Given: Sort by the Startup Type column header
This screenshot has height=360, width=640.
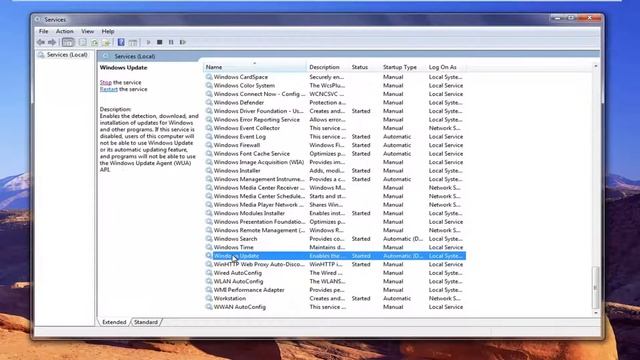Looking at the screenshot, I should [x=403, y=67].
